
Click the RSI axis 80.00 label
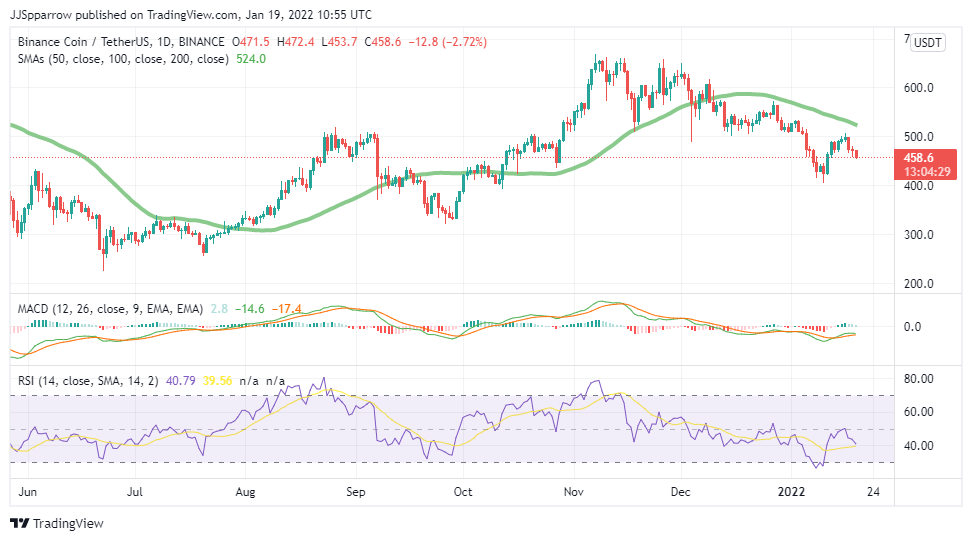pos(919,379)
